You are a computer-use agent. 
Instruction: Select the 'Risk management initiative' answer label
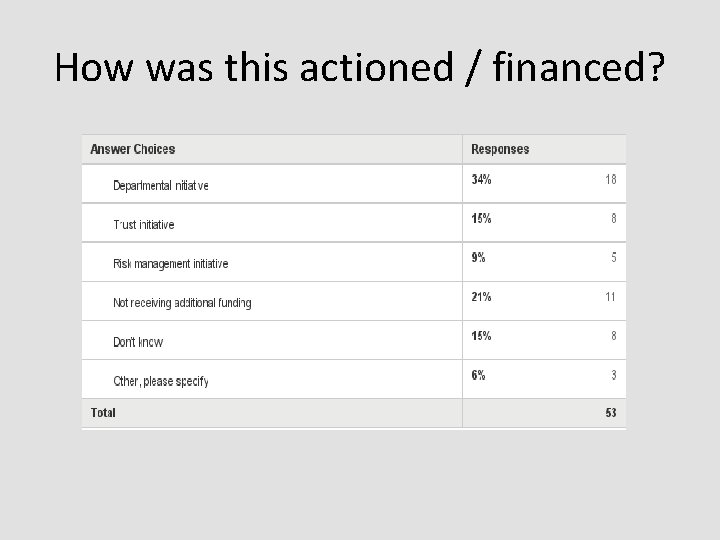[x=171, y=263]
